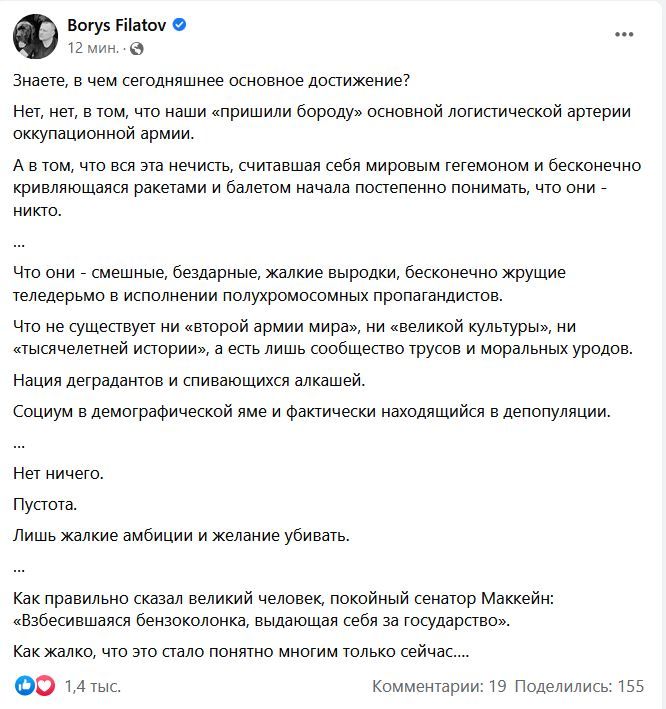This screenshot has width=666, height=709.
Task: Click the red heart reaction icon
Action: coord(43,686)
